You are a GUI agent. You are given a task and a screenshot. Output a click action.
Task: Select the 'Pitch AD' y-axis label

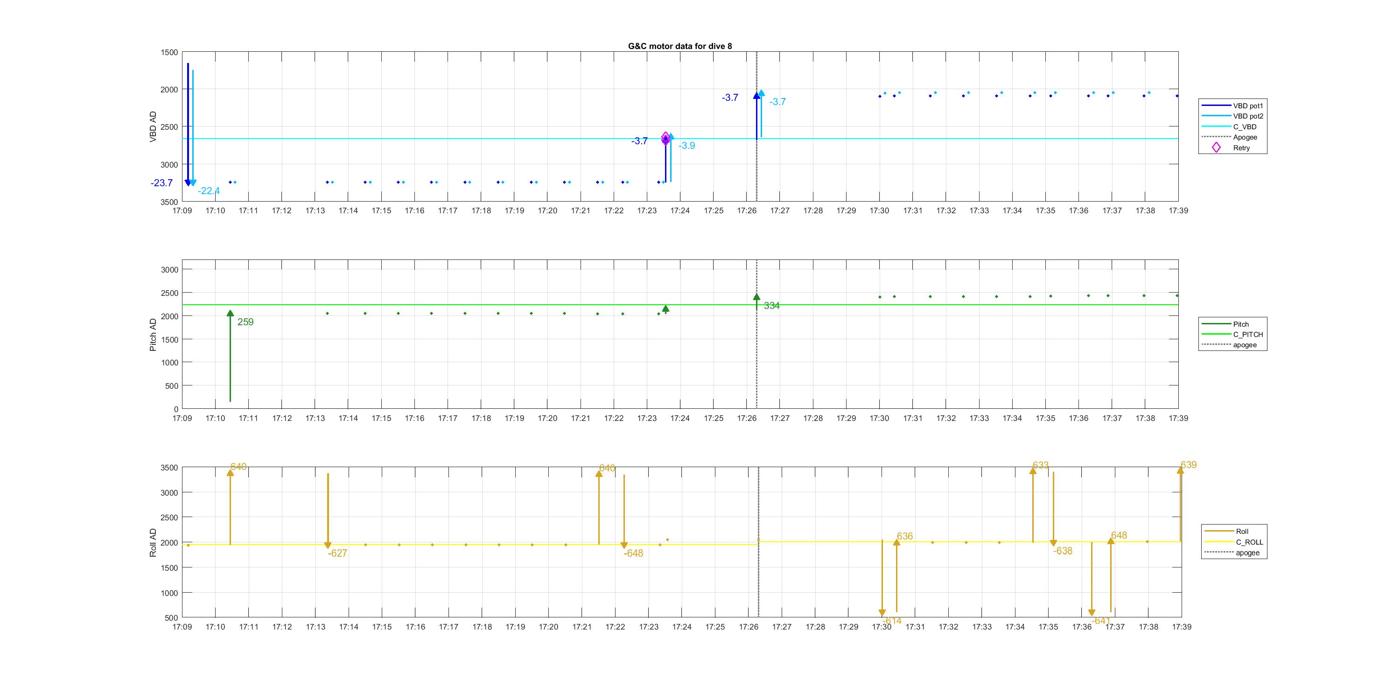pyautogui.click(x=154, y=335)
